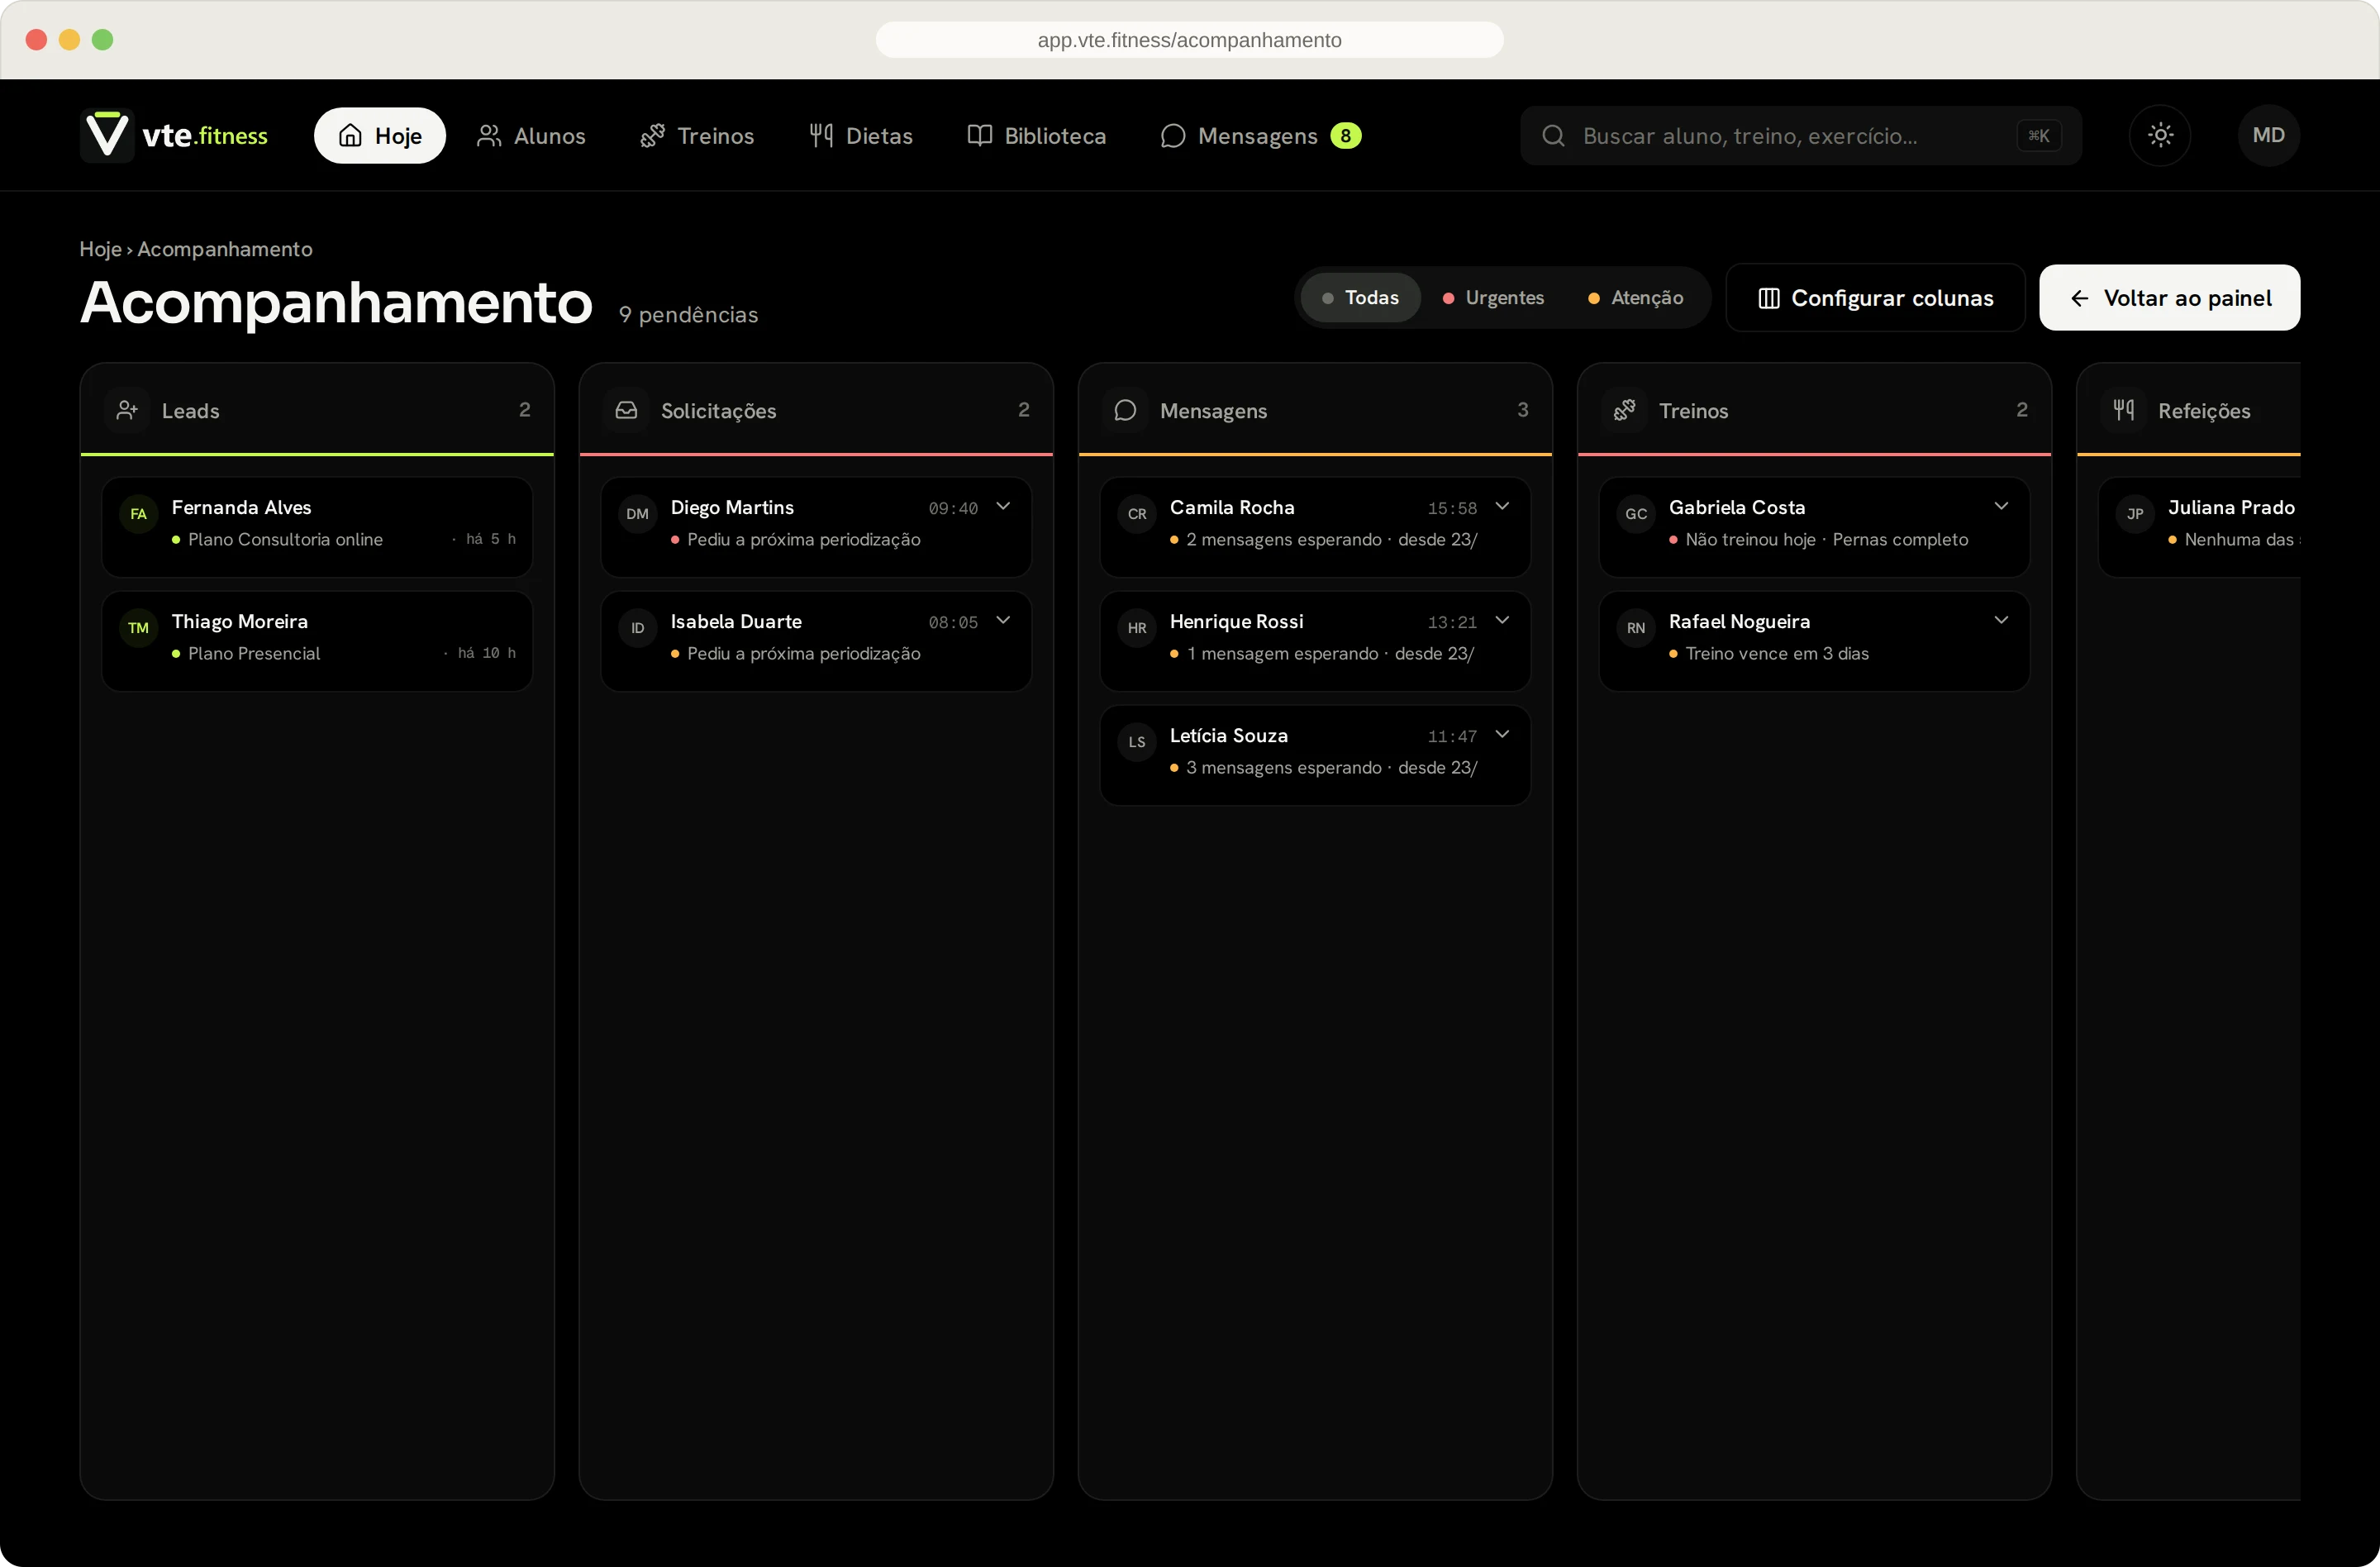Image resolution: width=2380 pixels, height=1567 pixels.
Task: Expand Gabriela Costa card chevron
Action: [2001, 507]
